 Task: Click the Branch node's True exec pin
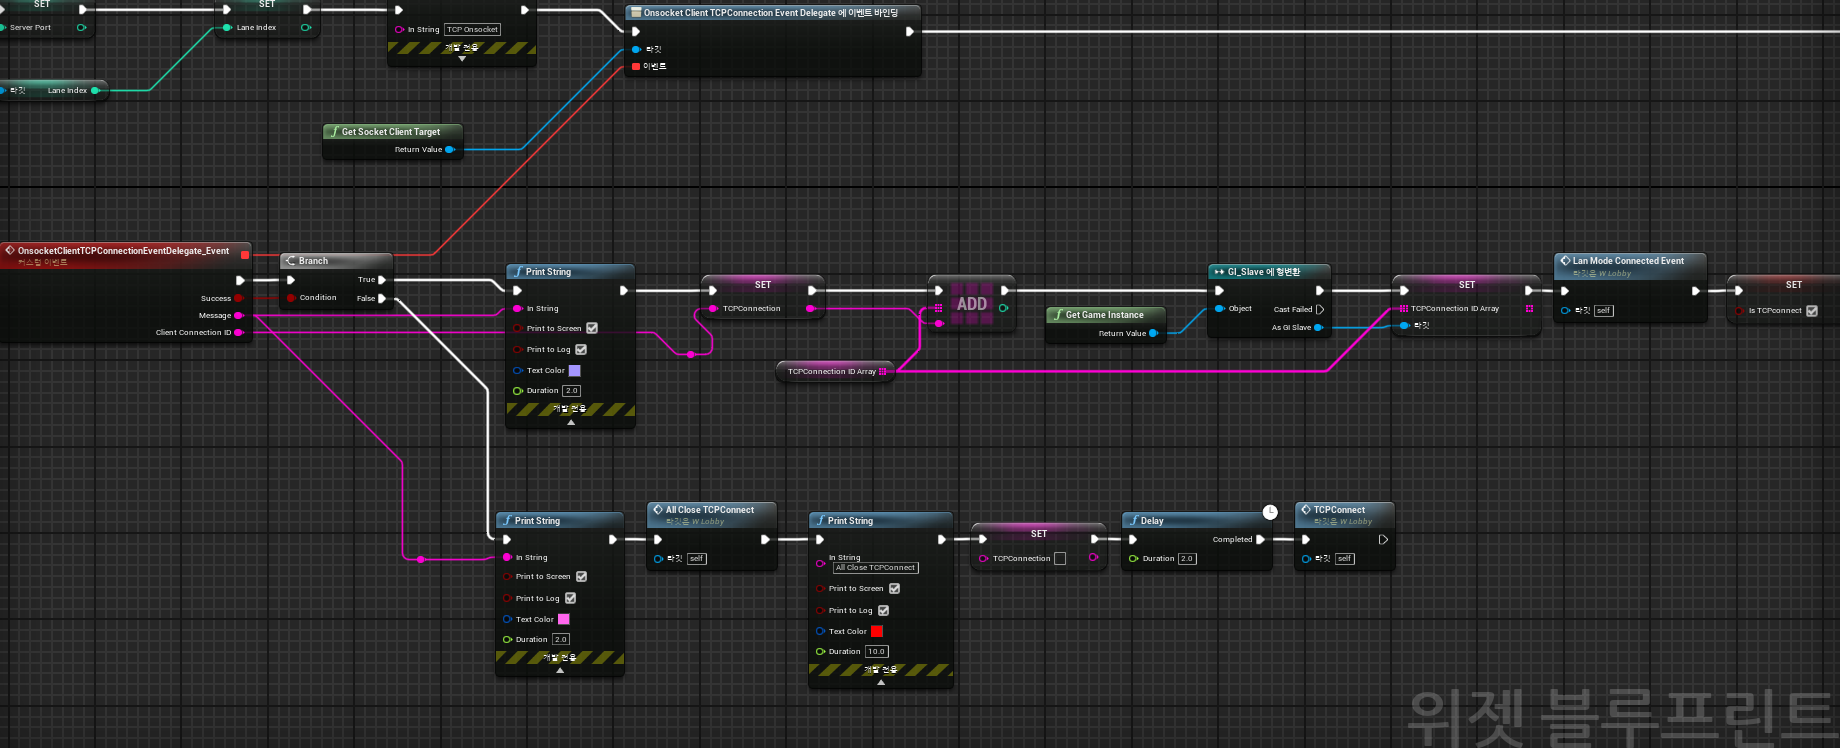[x=382, y=280]
